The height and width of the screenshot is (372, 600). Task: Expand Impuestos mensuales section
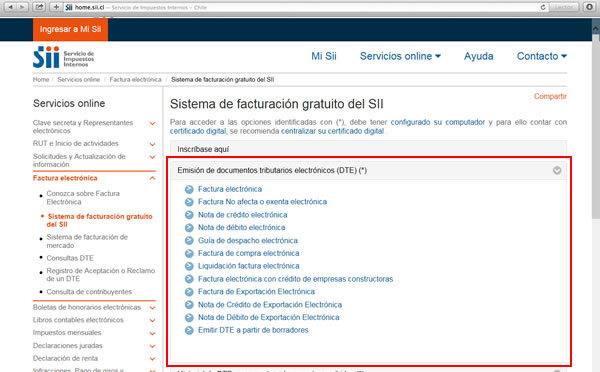[152, 333]
